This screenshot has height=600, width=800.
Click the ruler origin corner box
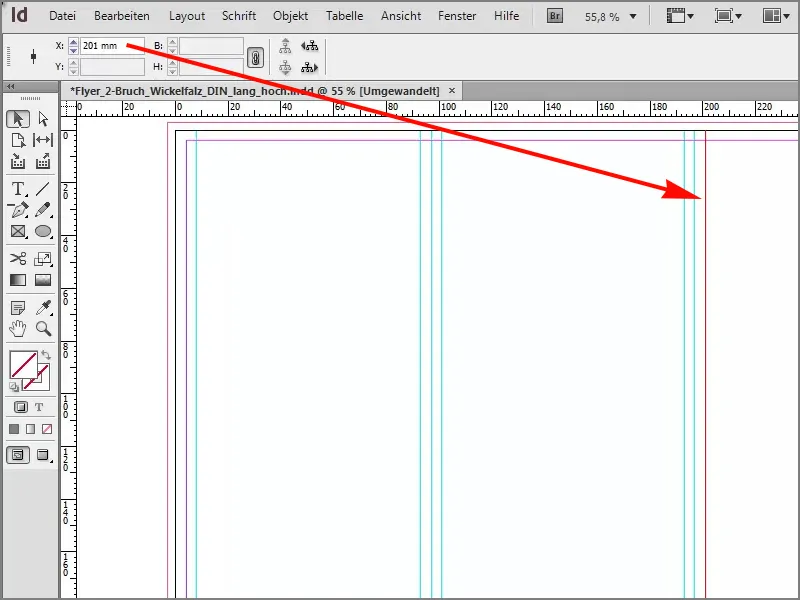[68, 108]
